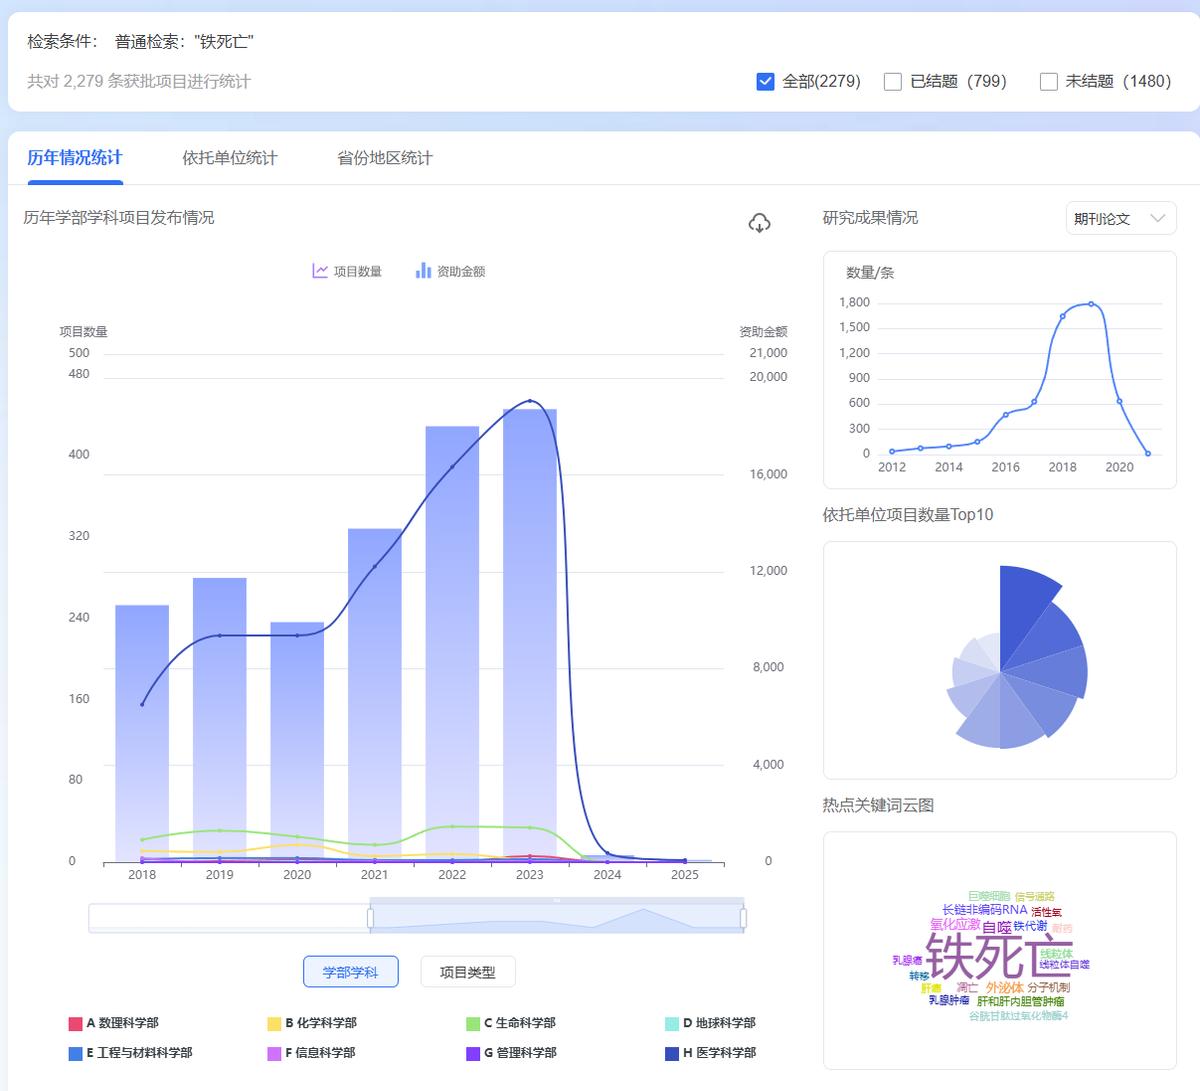Switch to the 省份地区统计 tab
1200x1091 pixels.
pos(384,158)
